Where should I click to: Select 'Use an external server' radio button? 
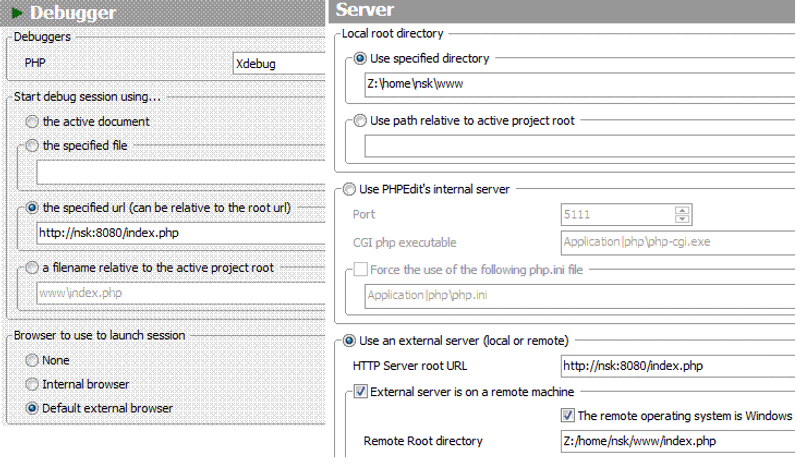point(349,340)
